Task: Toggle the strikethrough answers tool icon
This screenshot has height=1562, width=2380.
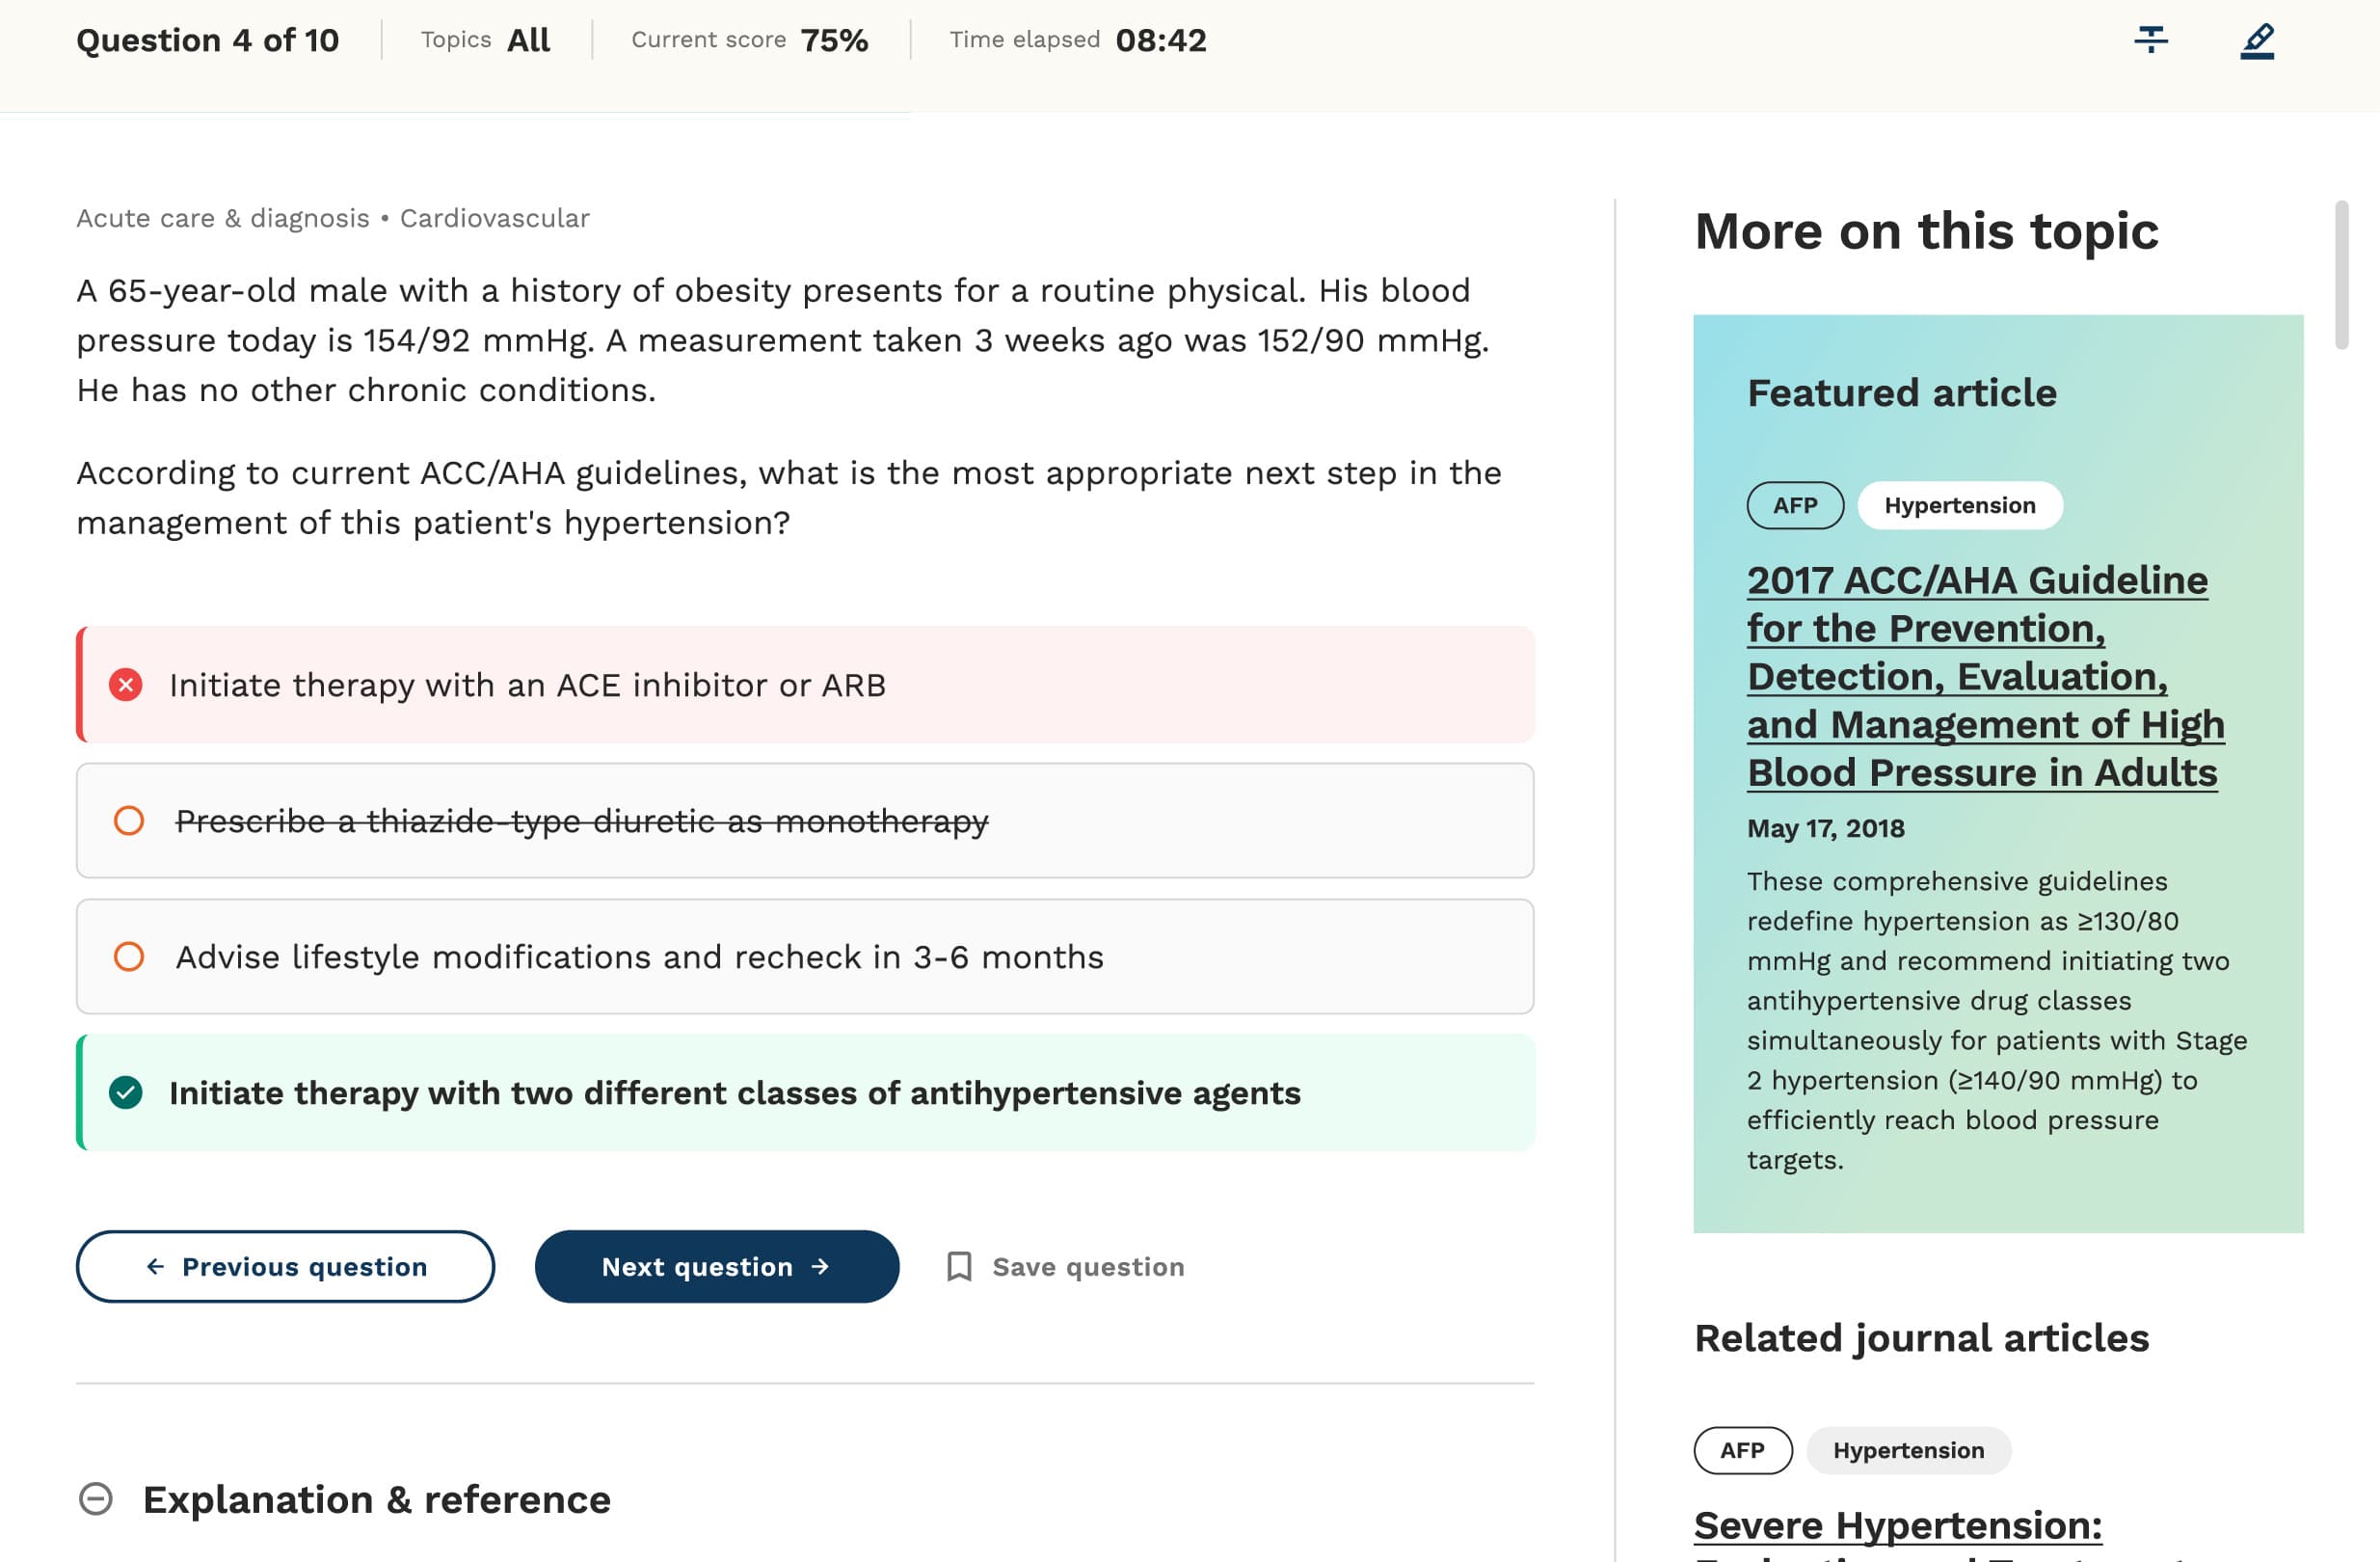Action: (x=2150, y=40)
